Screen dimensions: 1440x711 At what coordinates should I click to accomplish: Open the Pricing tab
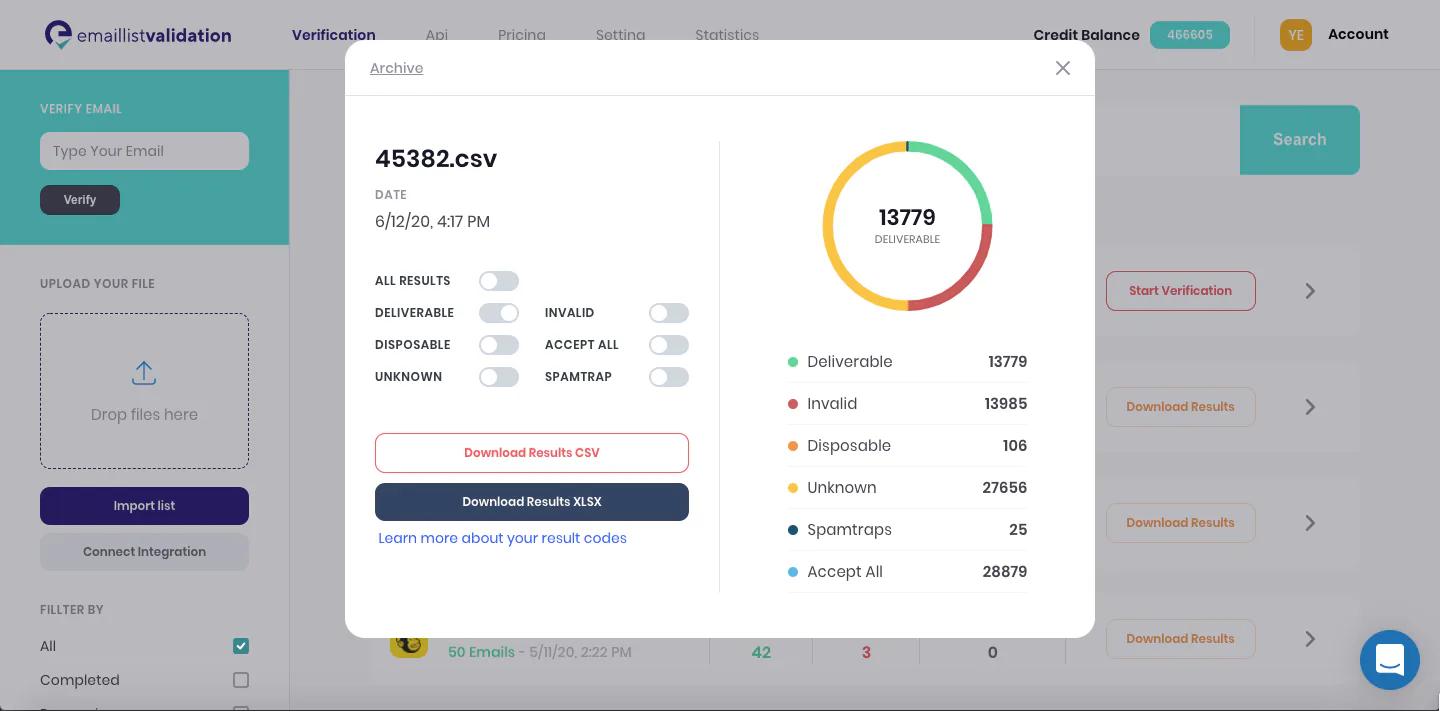[x=522, y=35]
